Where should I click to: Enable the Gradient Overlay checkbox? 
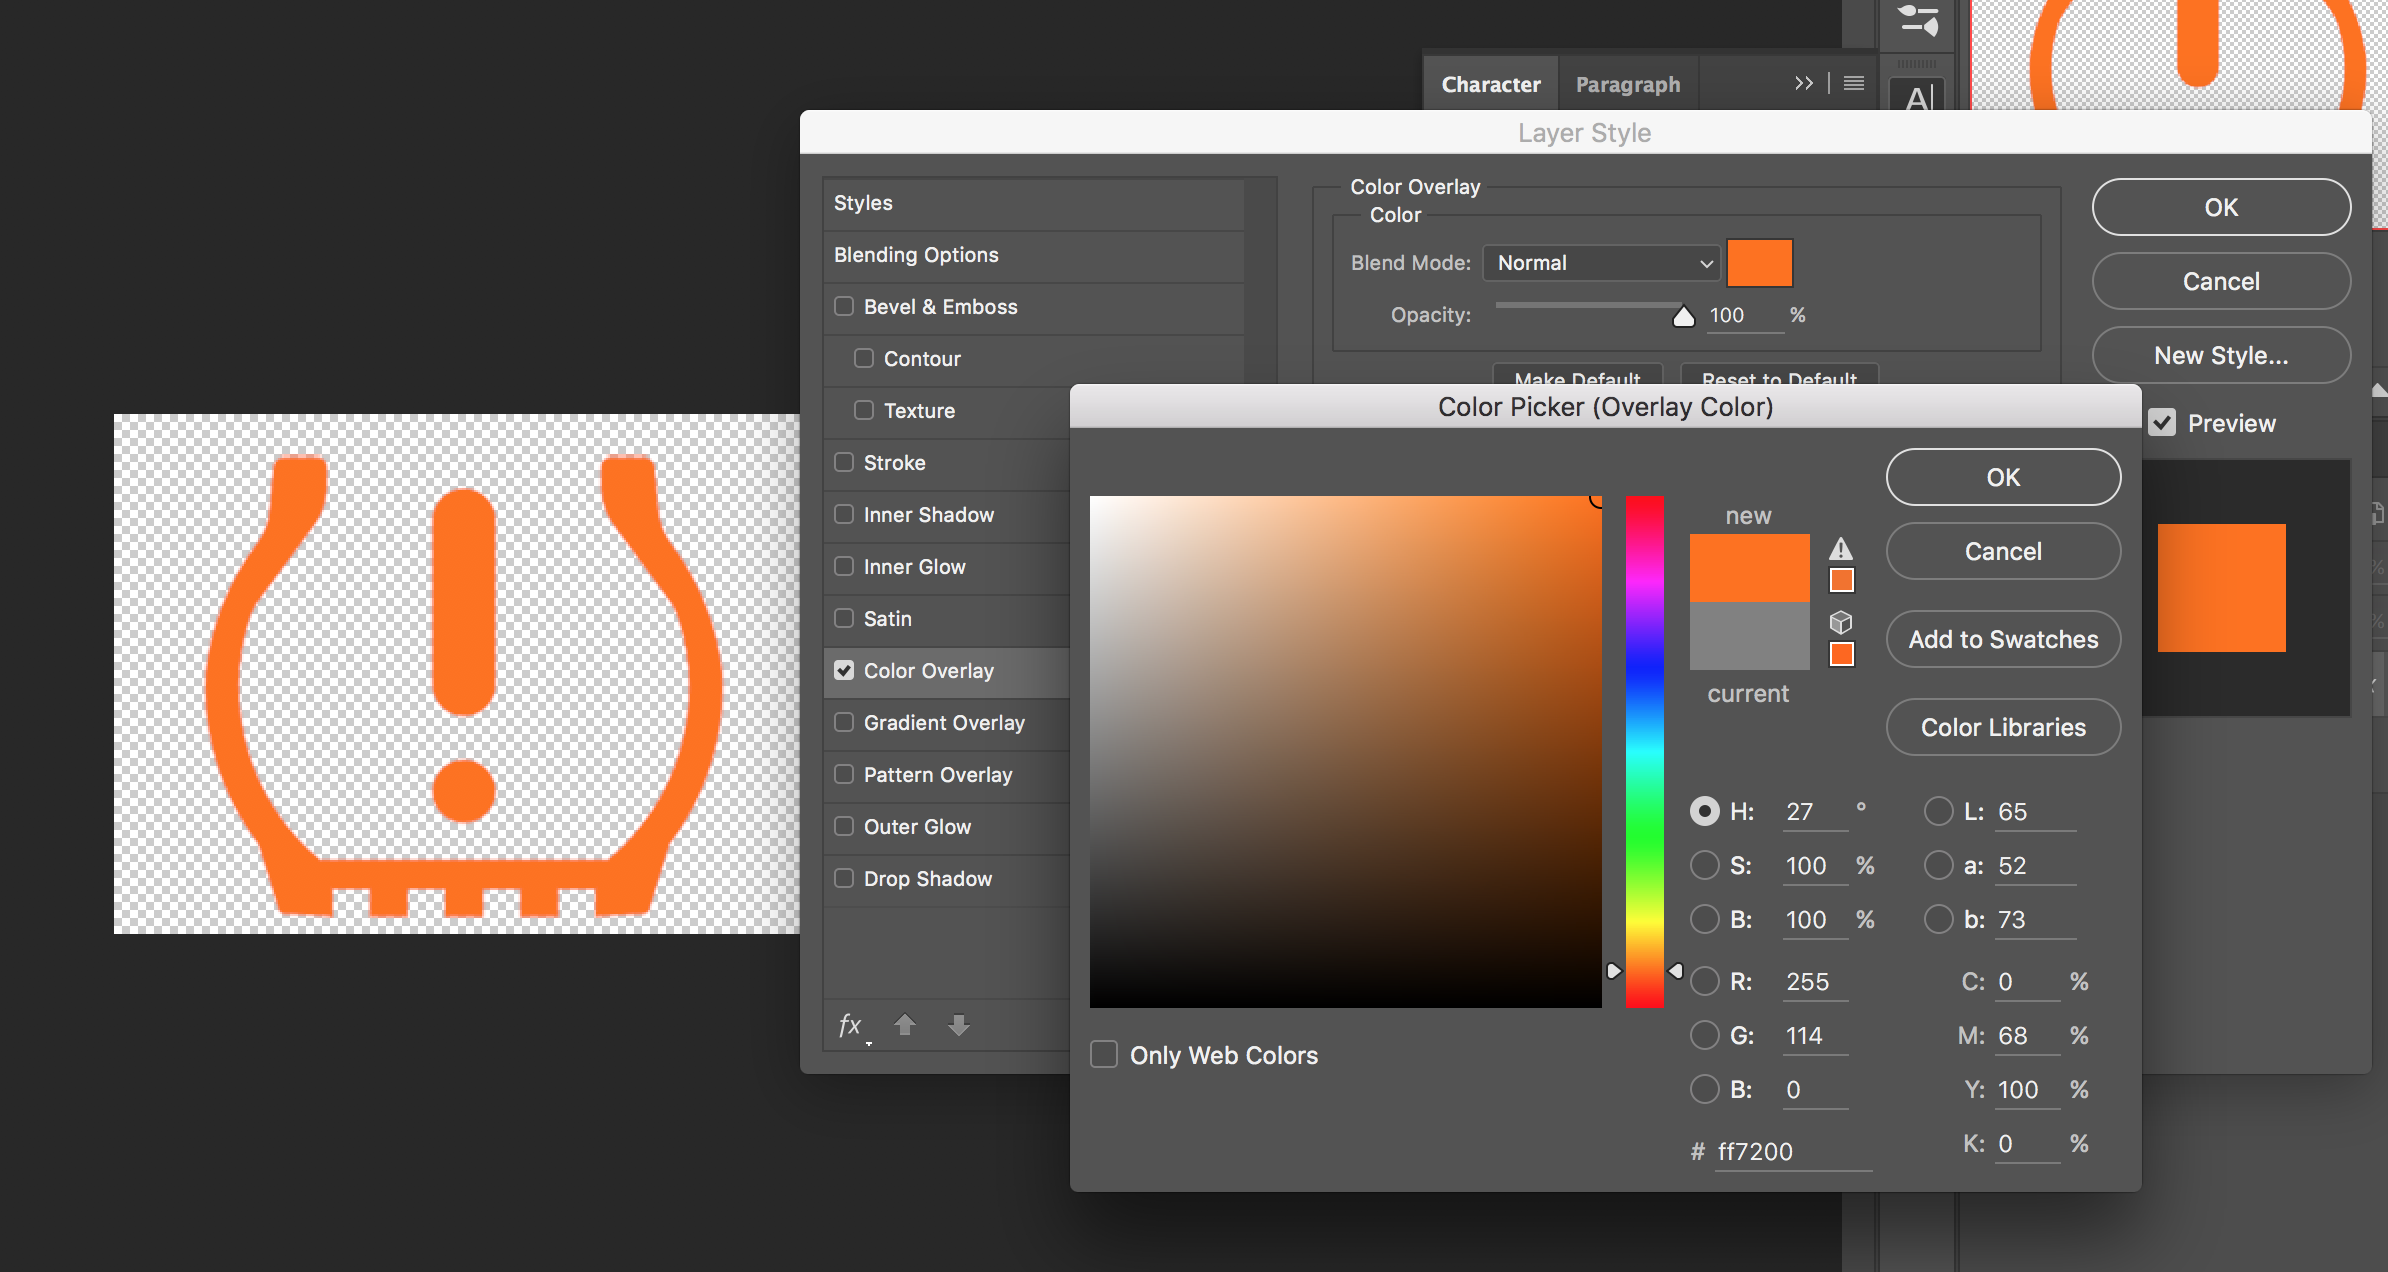844,722
